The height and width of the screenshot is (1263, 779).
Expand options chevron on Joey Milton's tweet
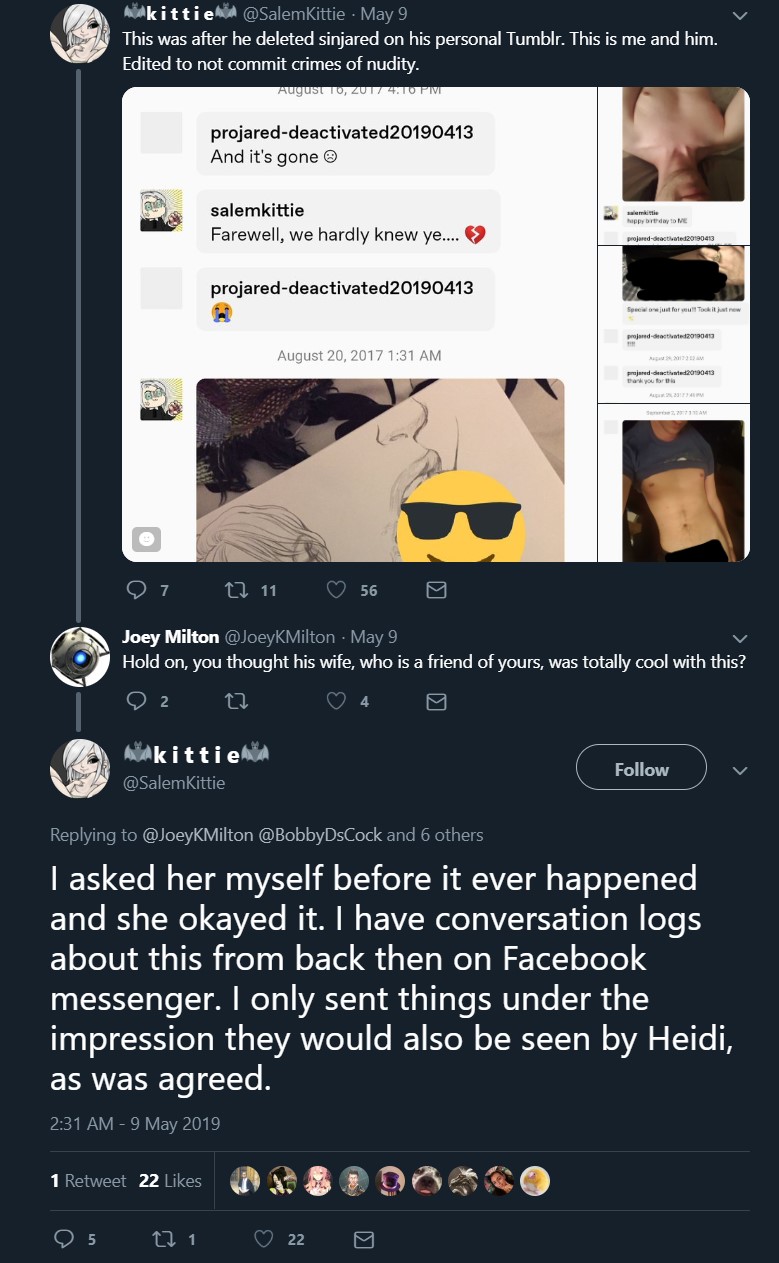(x=740, y=638)
